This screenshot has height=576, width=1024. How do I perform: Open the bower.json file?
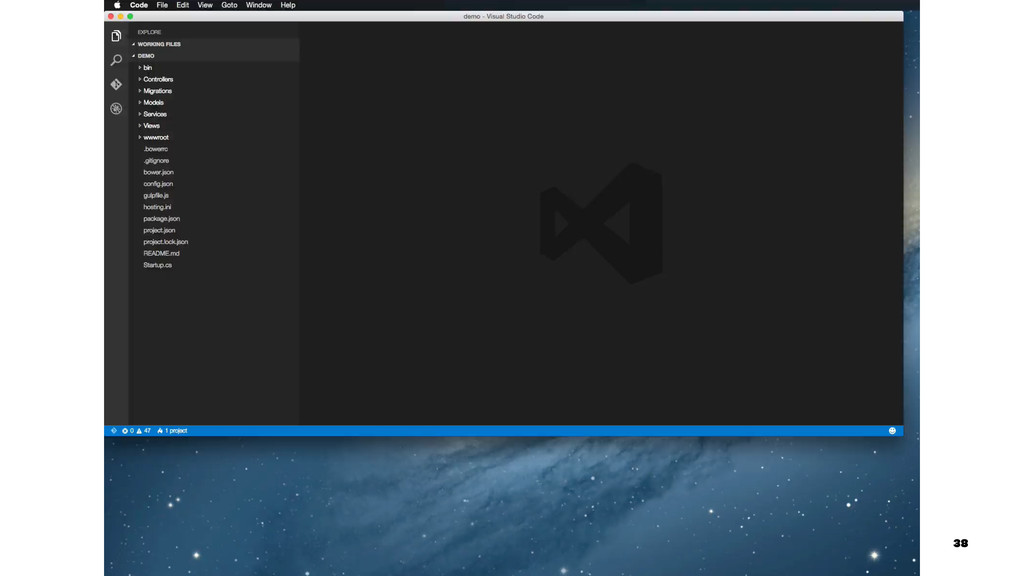(x=159, y=172)
